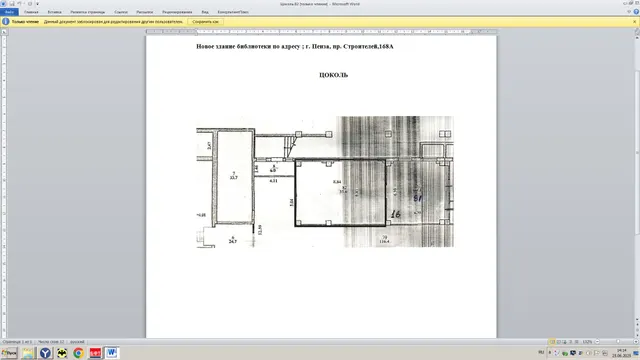Click the Action Center flag tray icon
640x360 pixels.
pos(596,353)
